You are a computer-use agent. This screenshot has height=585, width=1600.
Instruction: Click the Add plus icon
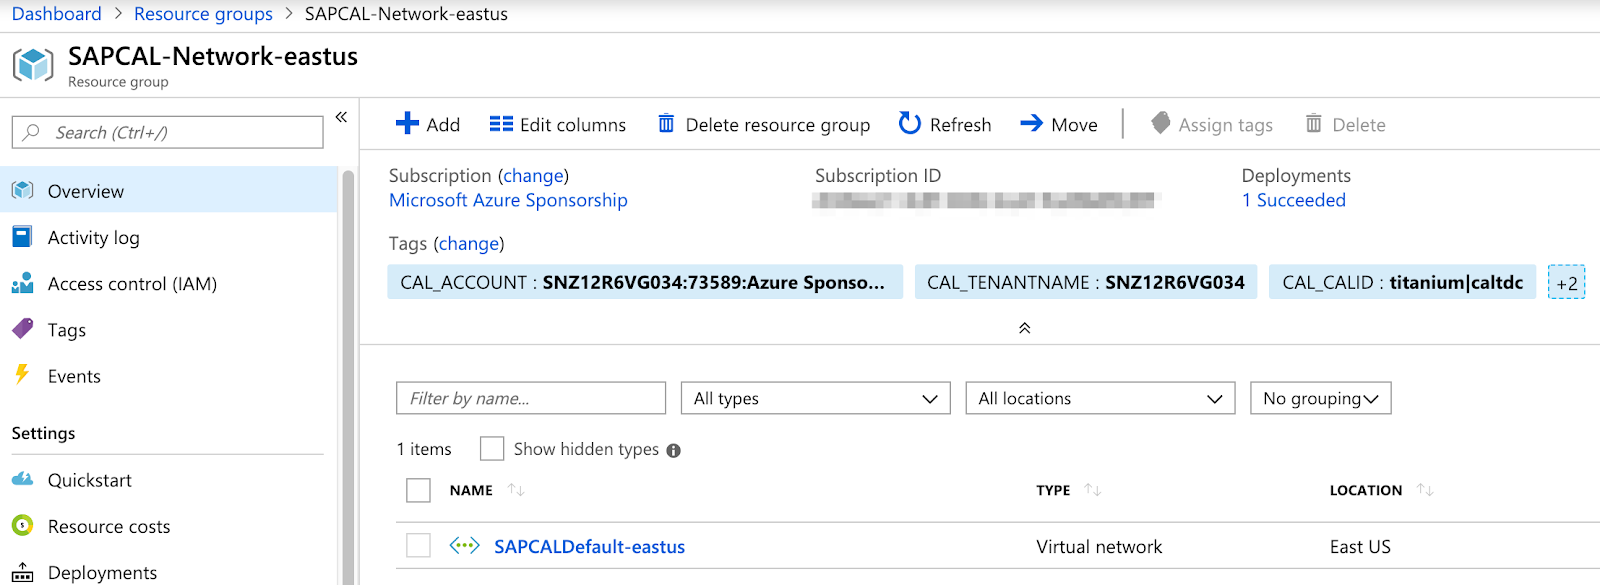[407, 123]
